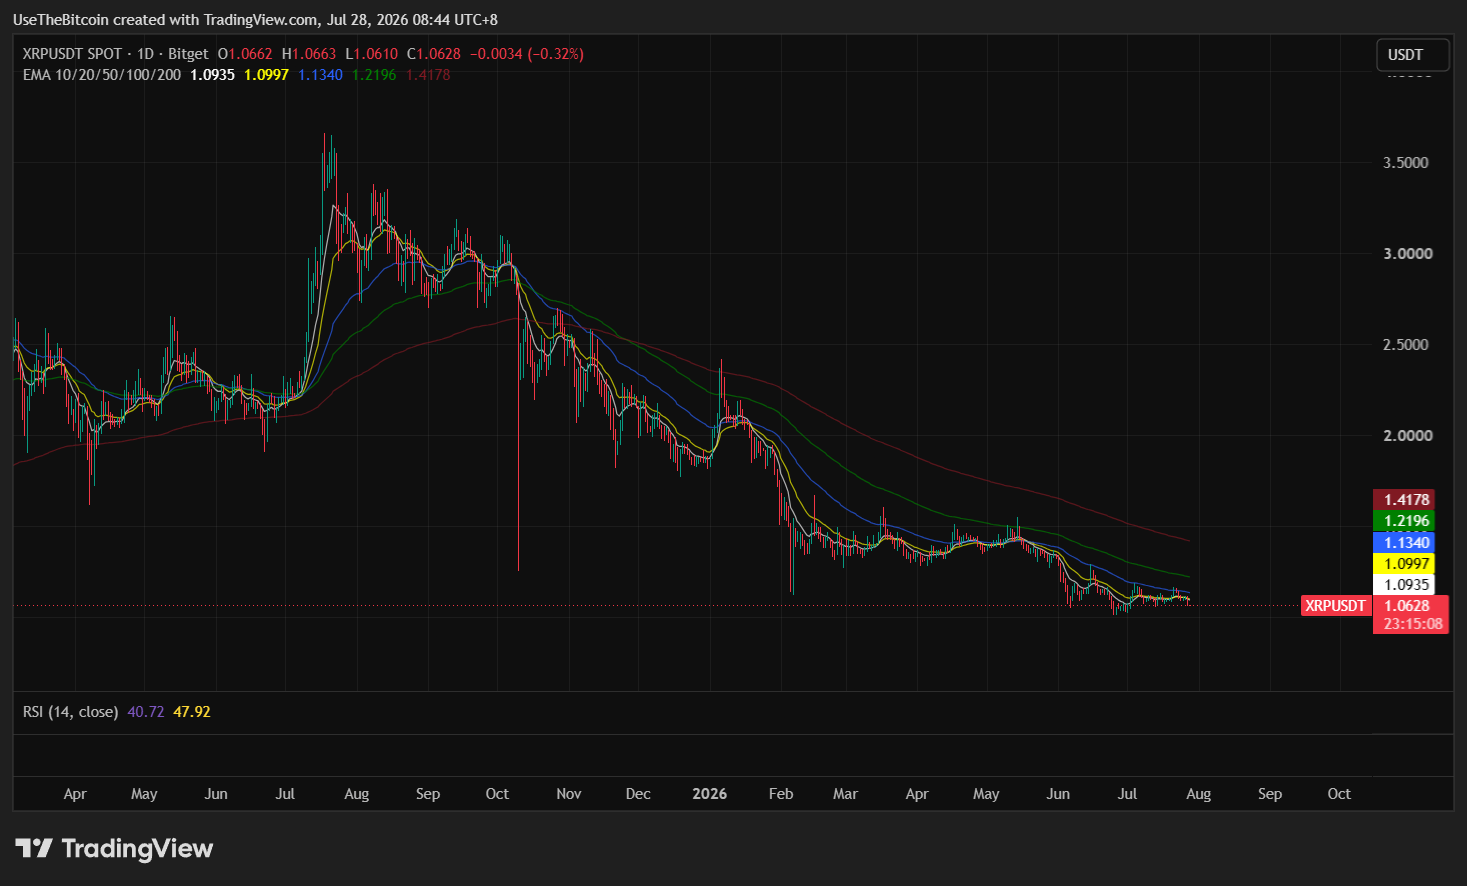Screen dimensions: 1467x886
Task: Open the USDT currency selector
Action: coord(1412,55)
